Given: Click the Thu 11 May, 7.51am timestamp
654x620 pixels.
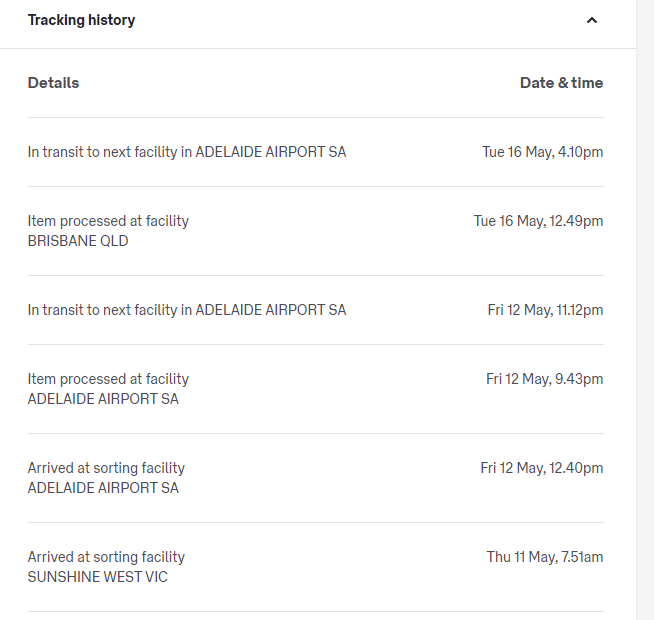Looking at the screenshot, I should pyautogui.click(x=545, y=557).
